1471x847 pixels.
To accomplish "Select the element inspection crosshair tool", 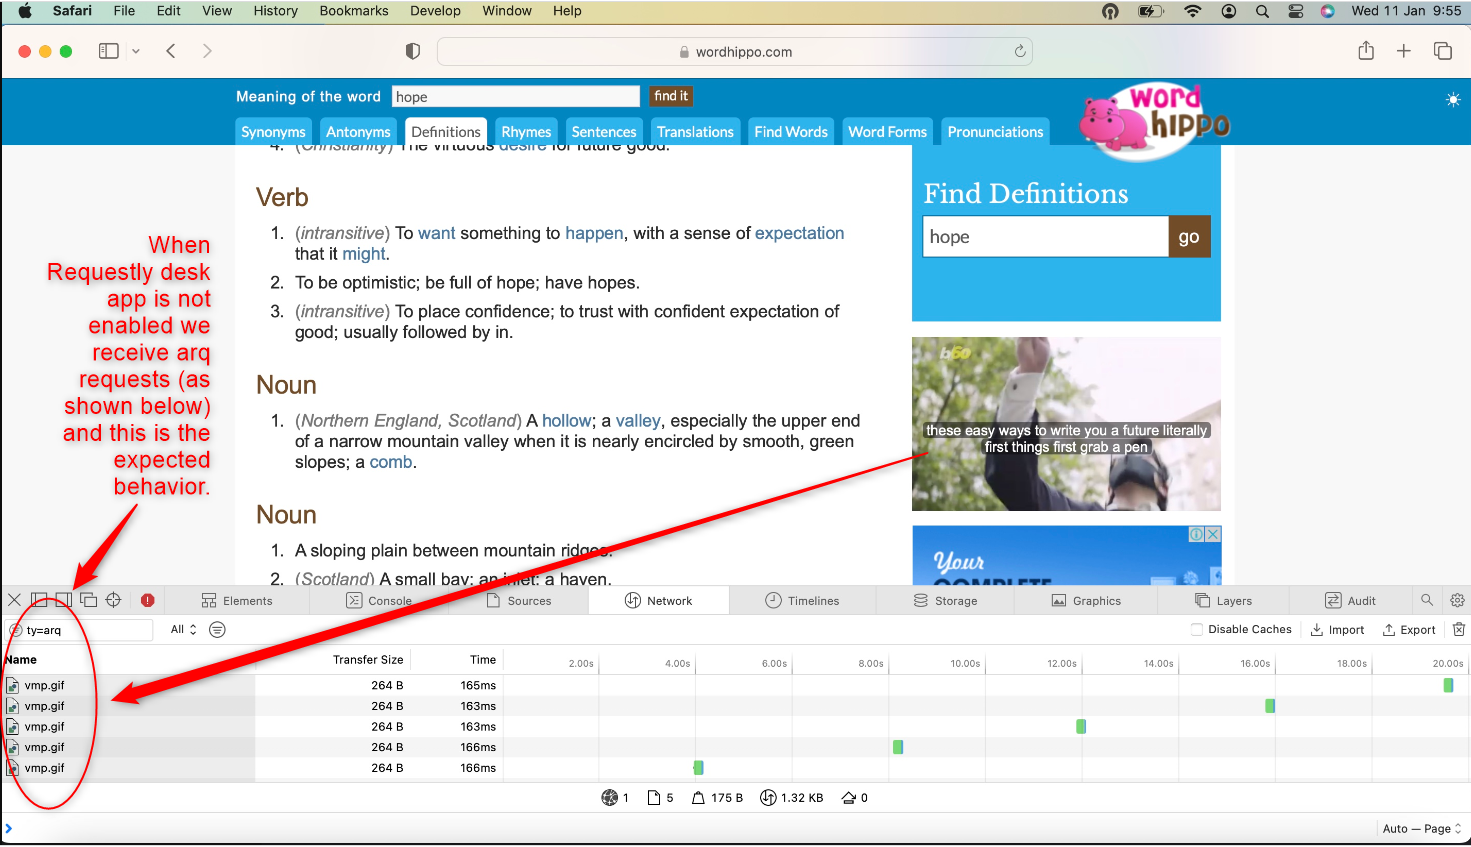I will coord(112,600).
